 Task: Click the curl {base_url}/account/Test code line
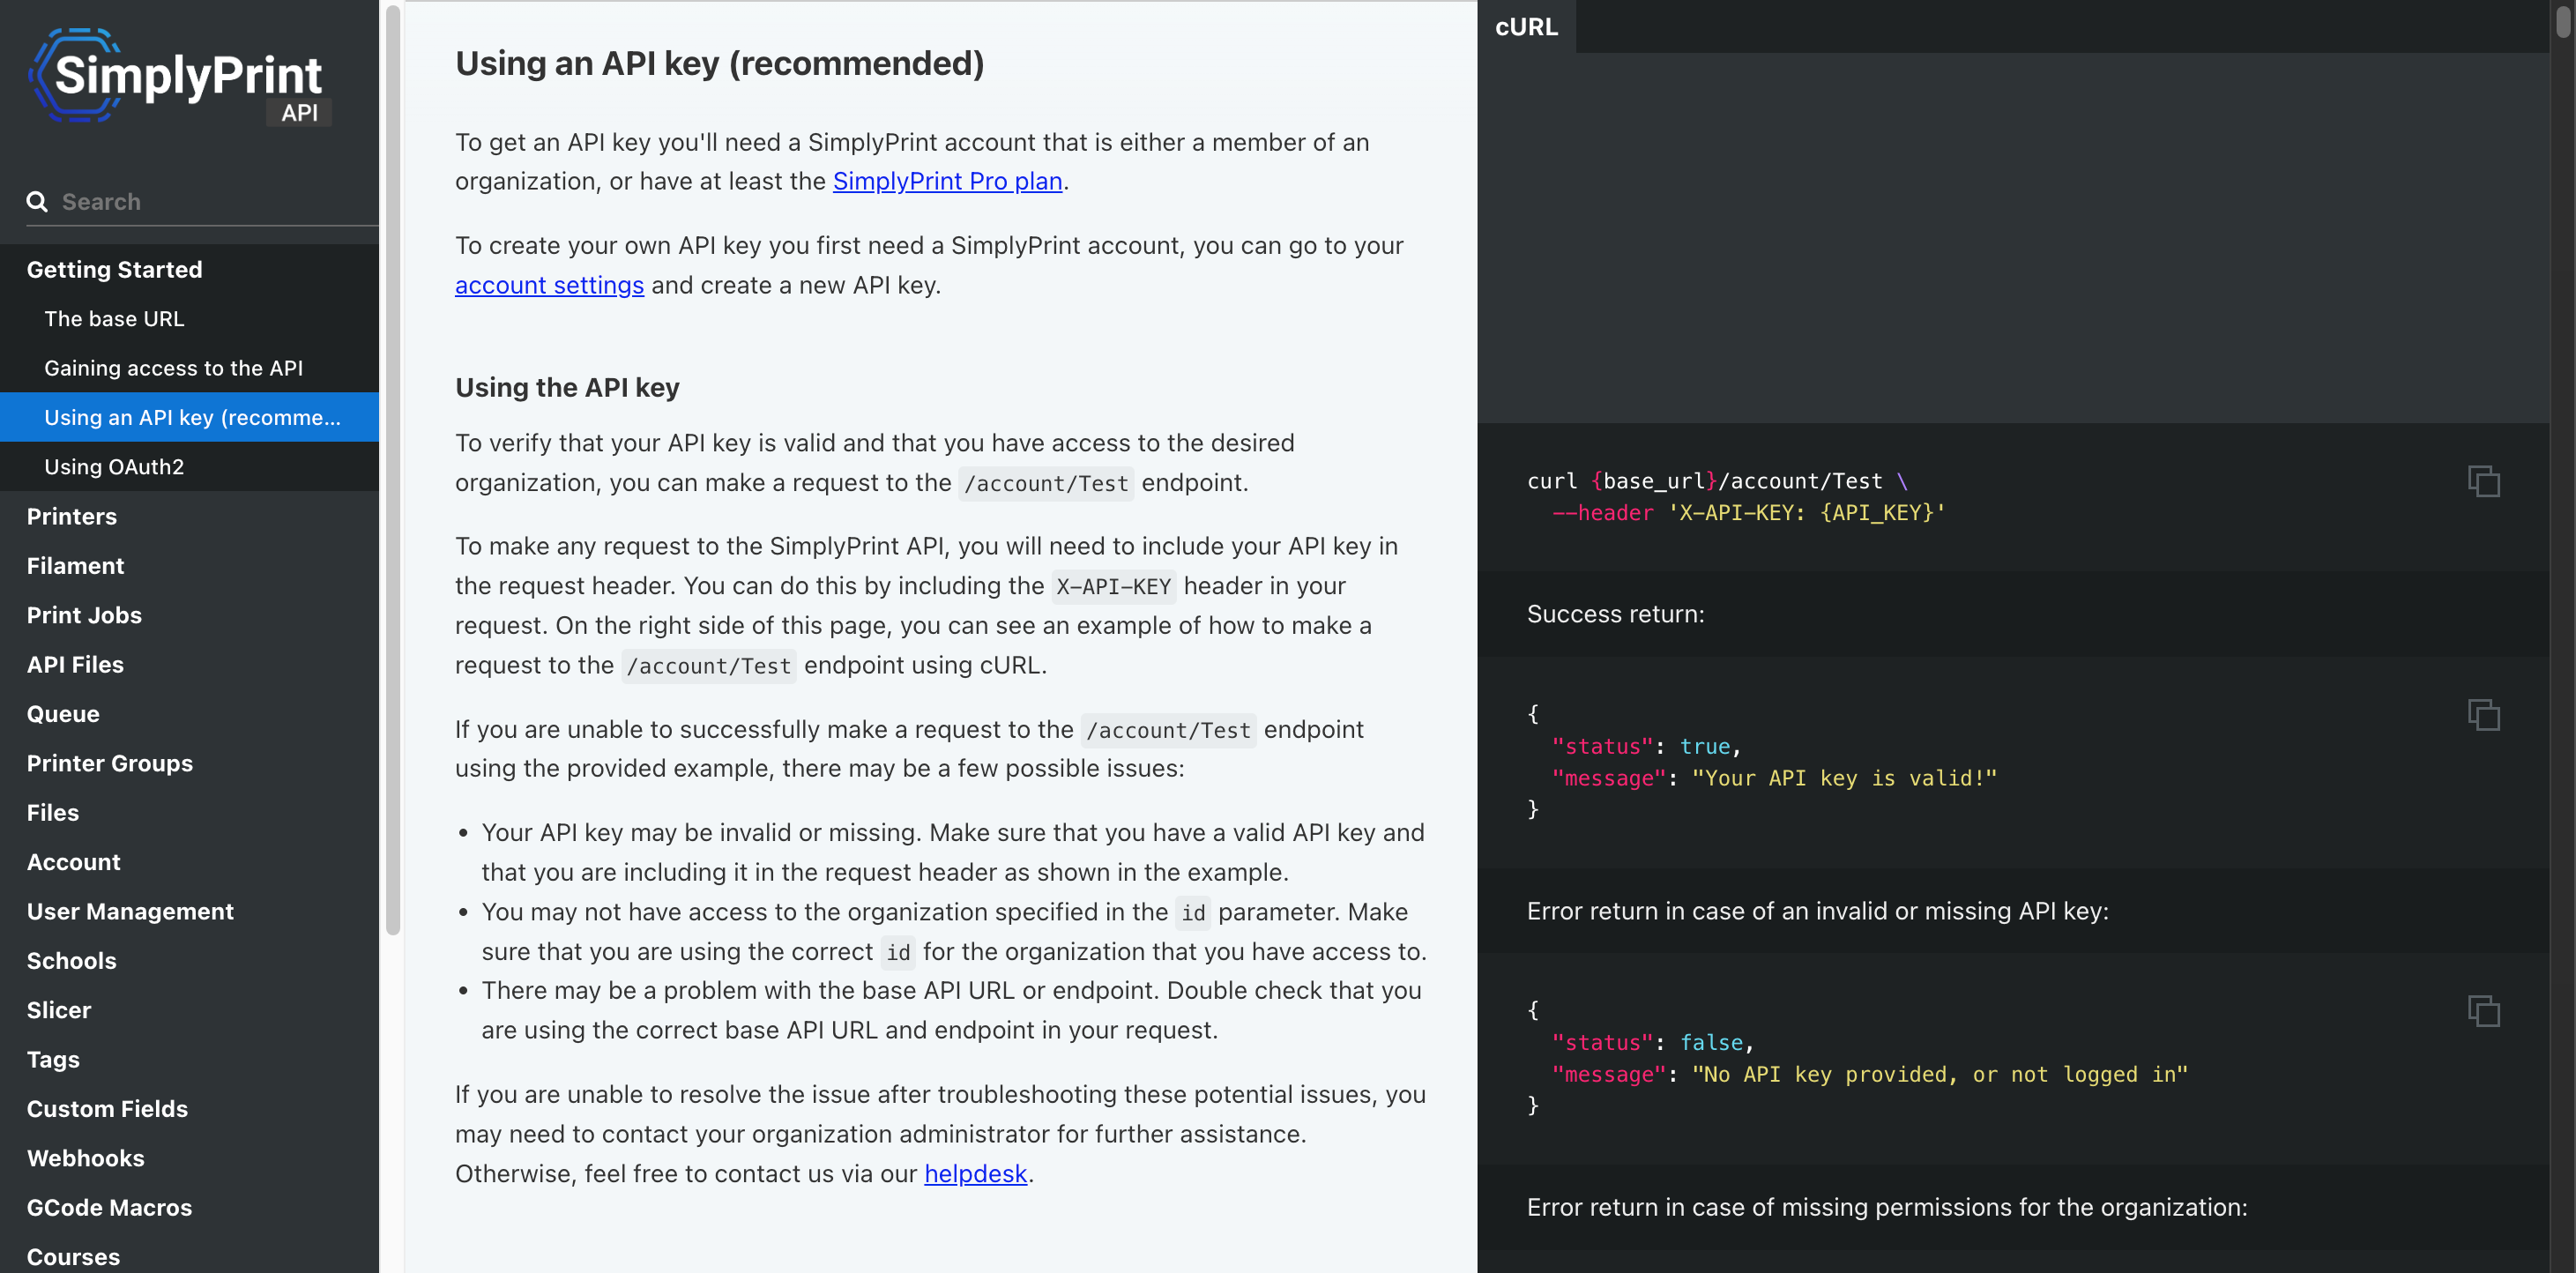click(x=1717, y=481)
